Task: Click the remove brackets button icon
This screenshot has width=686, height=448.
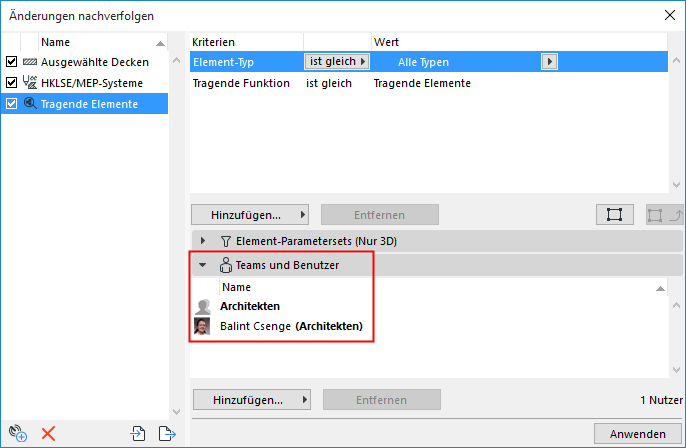Action: tap(664, 215)
